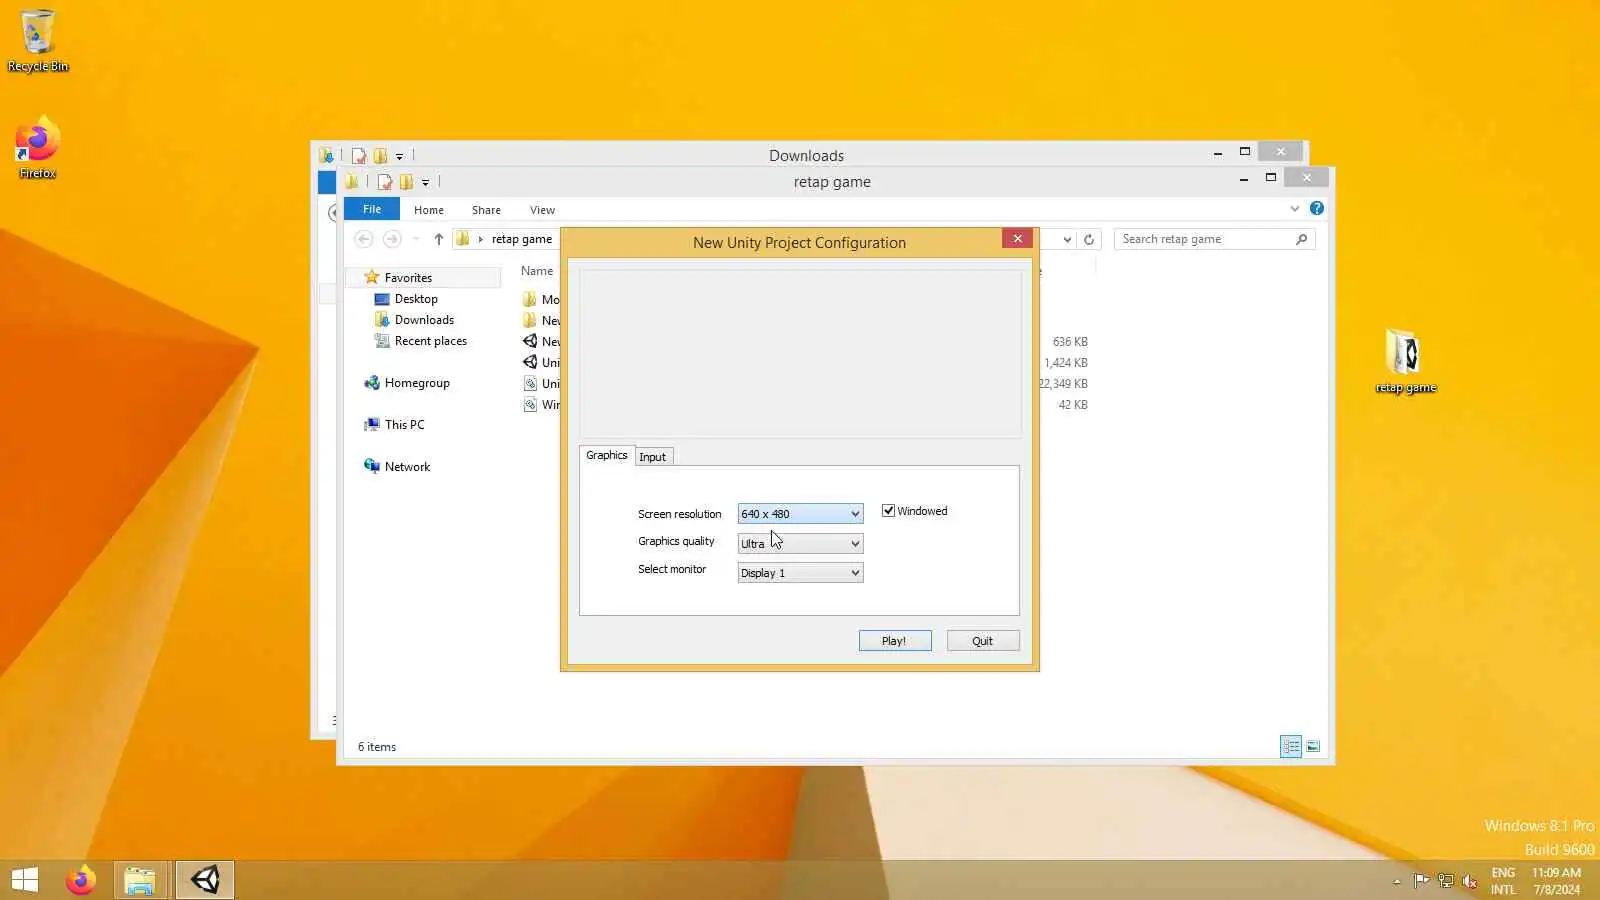Select the file icon sized 22,349 KB
Viewport: 1600px width, 900px height.
coord(530,383)
